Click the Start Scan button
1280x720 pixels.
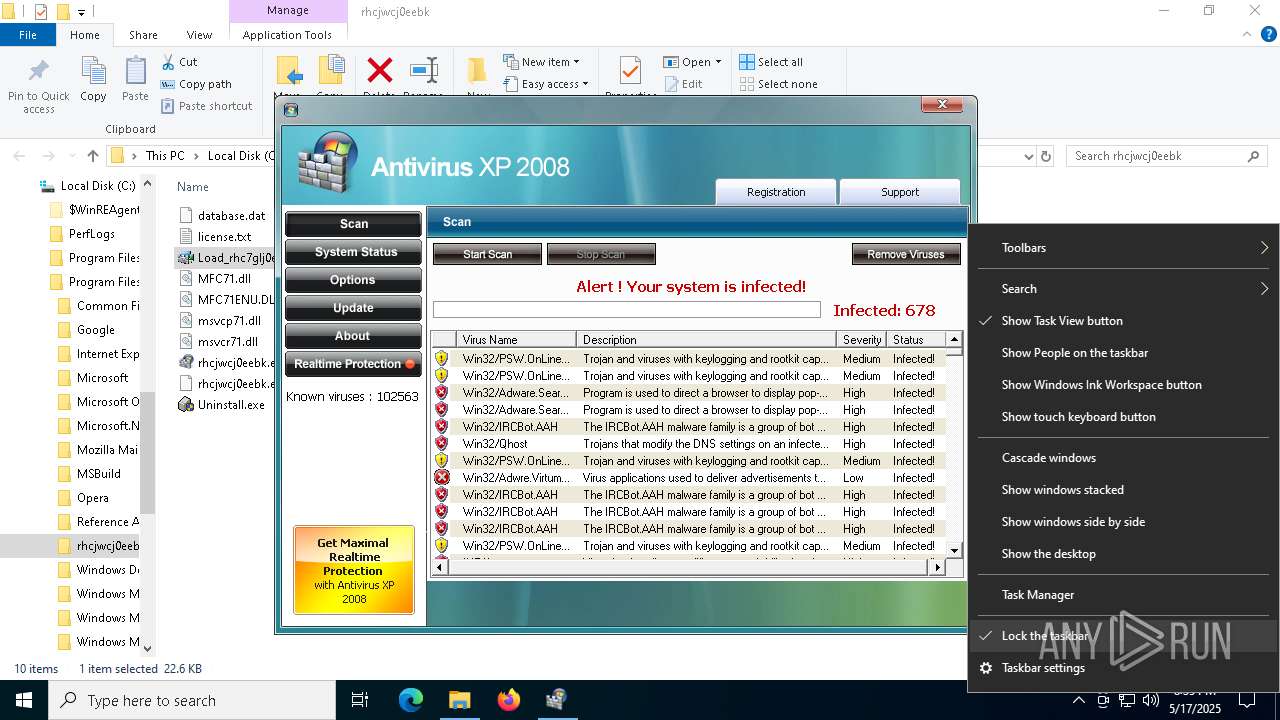[487, 254]
